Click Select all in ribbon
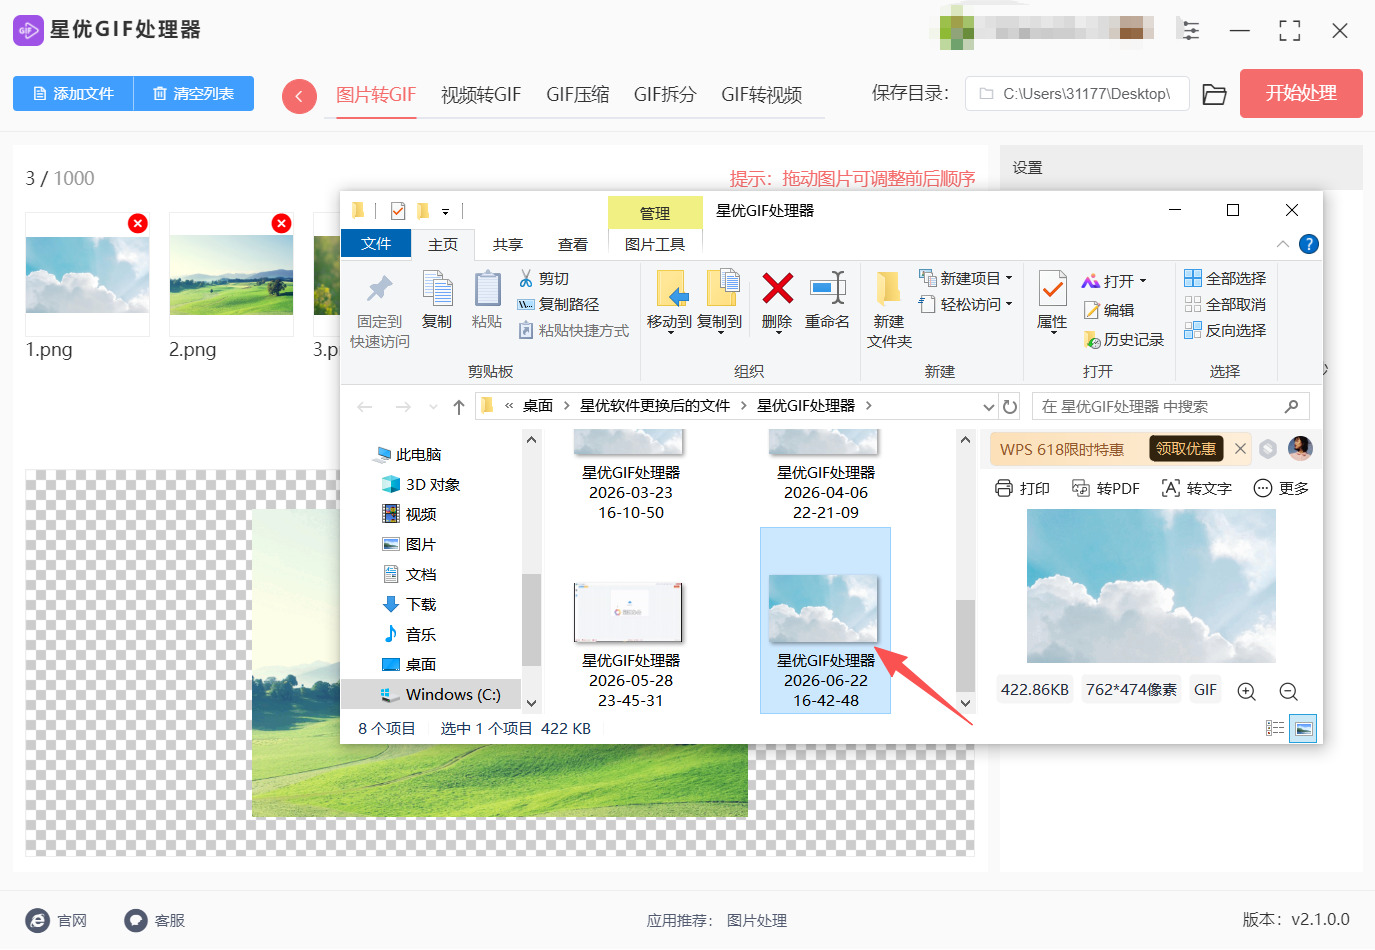 click(x=1225, y=278)
